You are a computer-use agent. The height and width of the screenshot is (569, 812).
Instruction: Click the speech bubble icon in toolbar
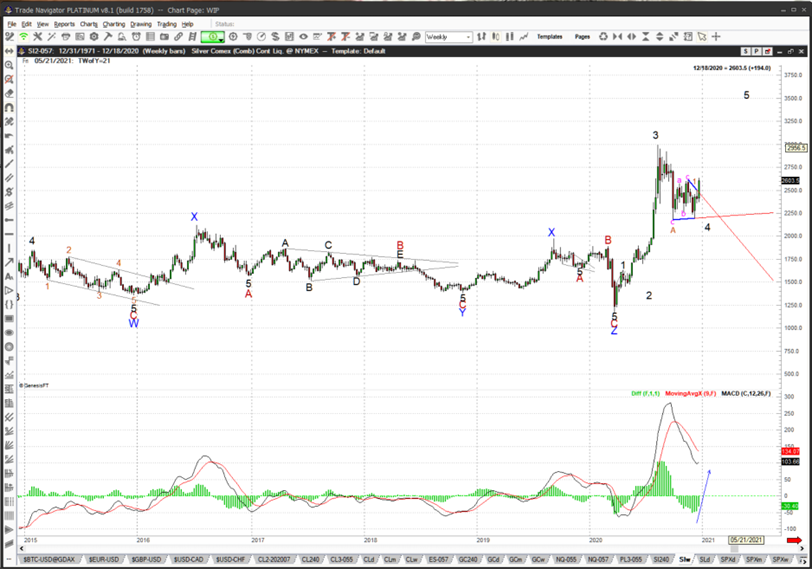416,37
